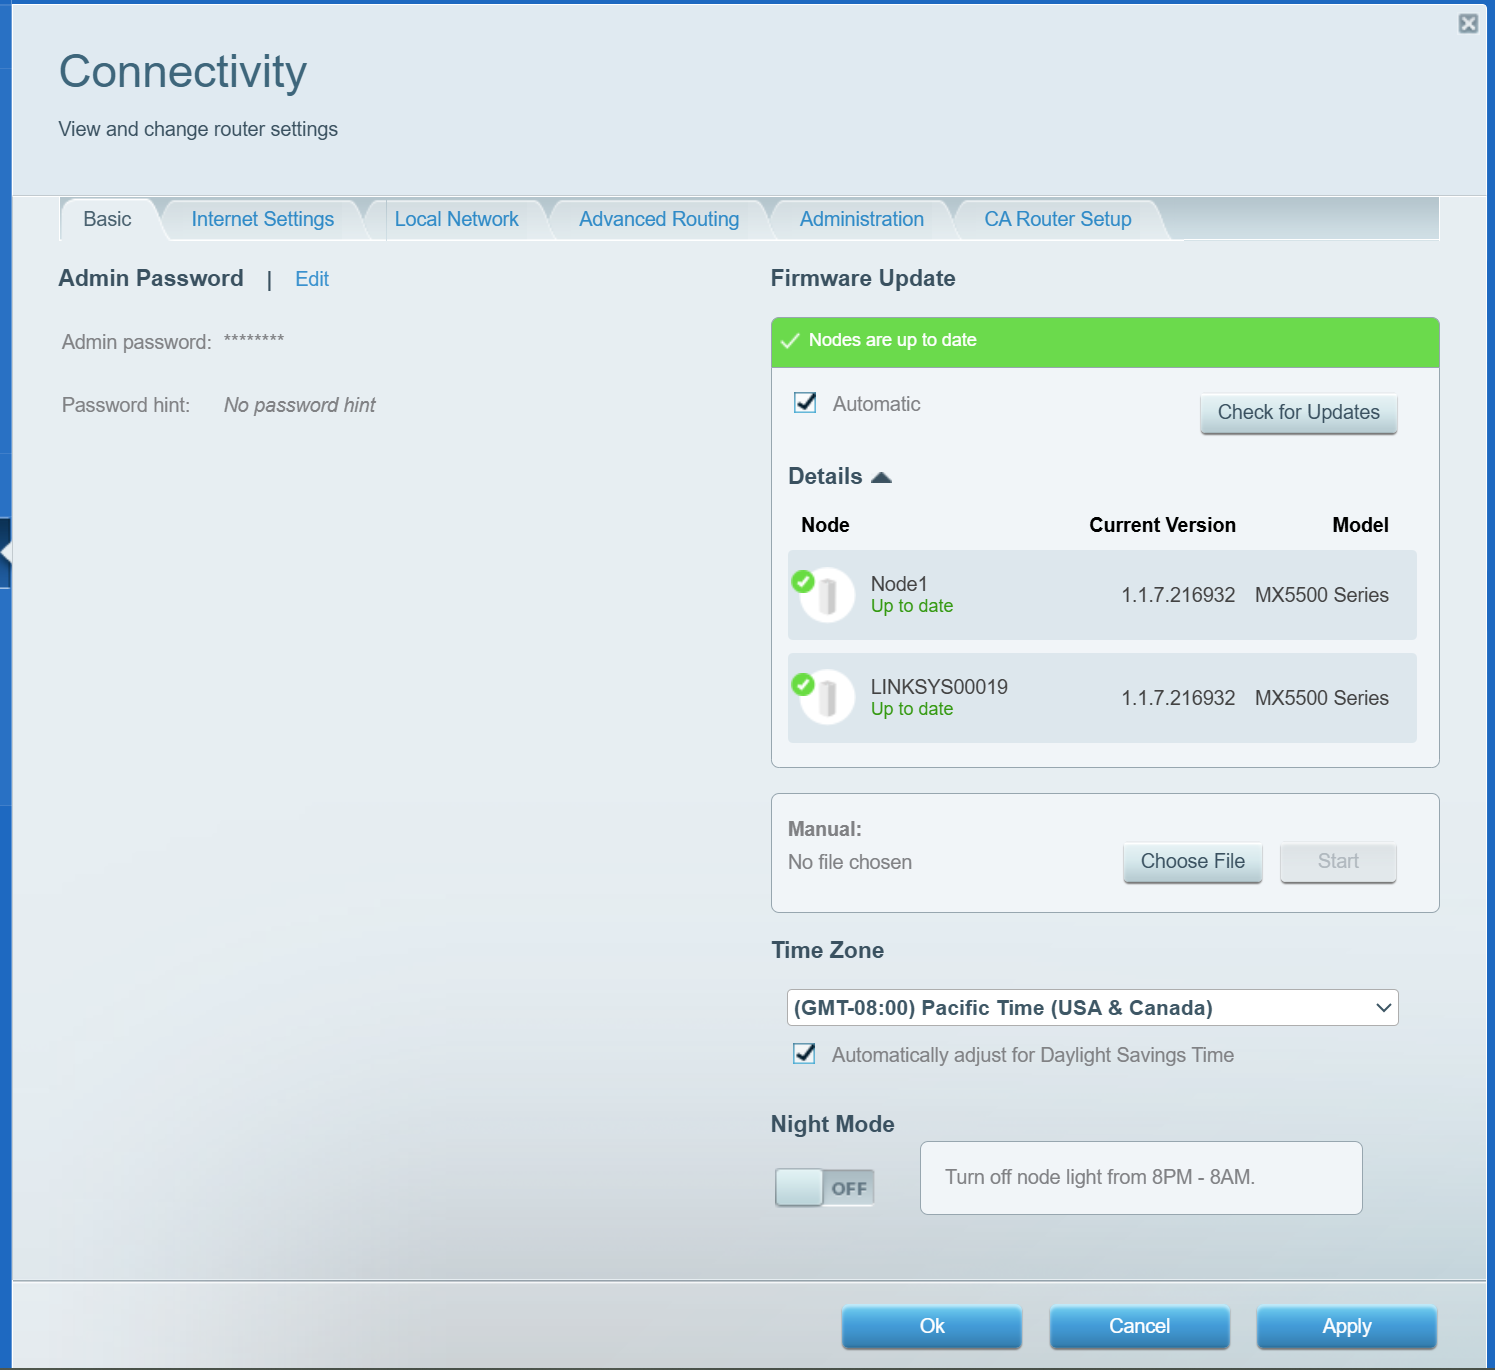Click the Current Version column header
Image resolution: width=1495 pixels, height=1370 pixels.
1162,525
